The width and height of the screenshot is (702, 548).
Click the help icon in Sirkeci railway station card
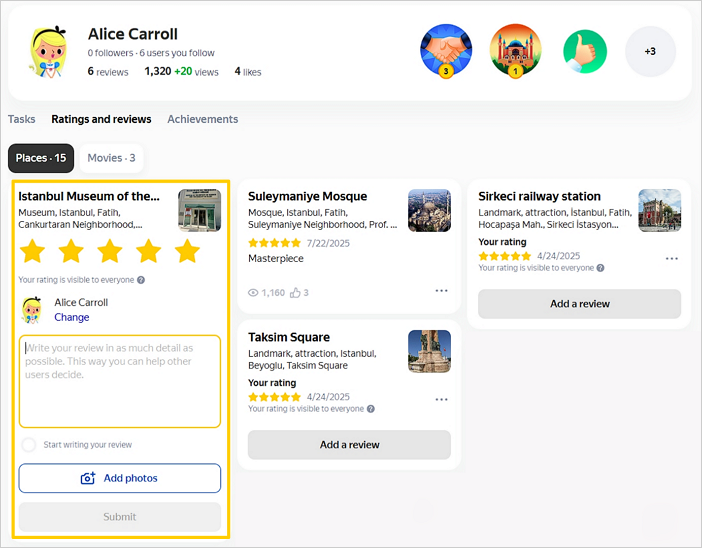pos(600,268)
